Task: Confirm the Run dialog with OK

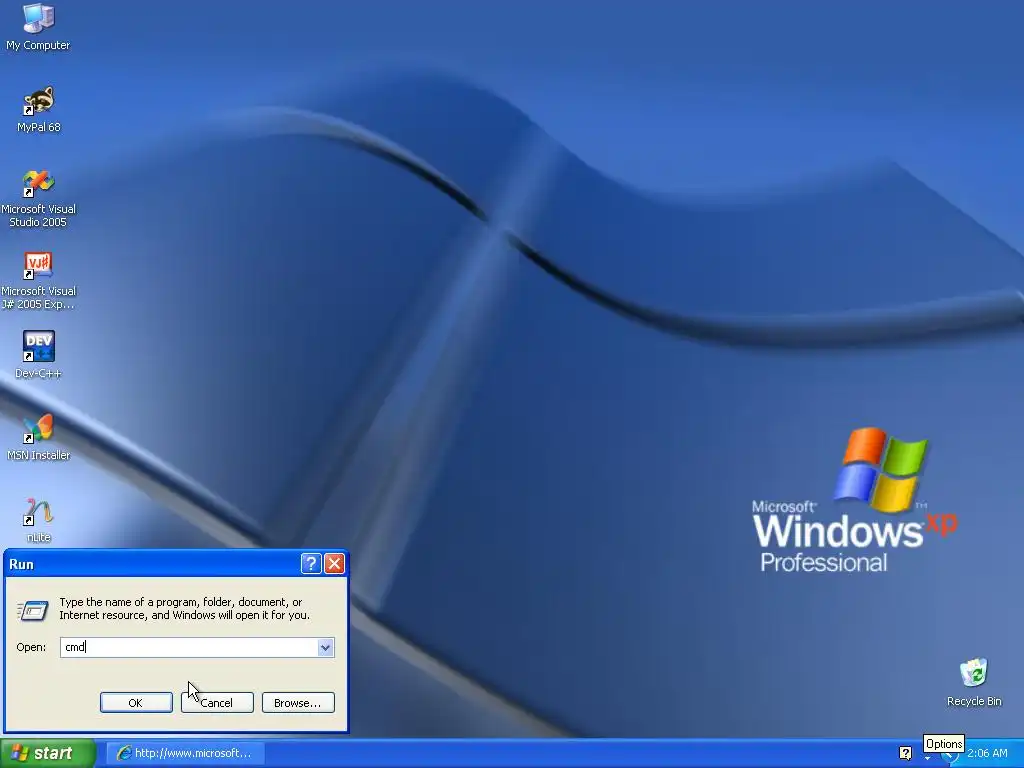Action: coord(136,703)
